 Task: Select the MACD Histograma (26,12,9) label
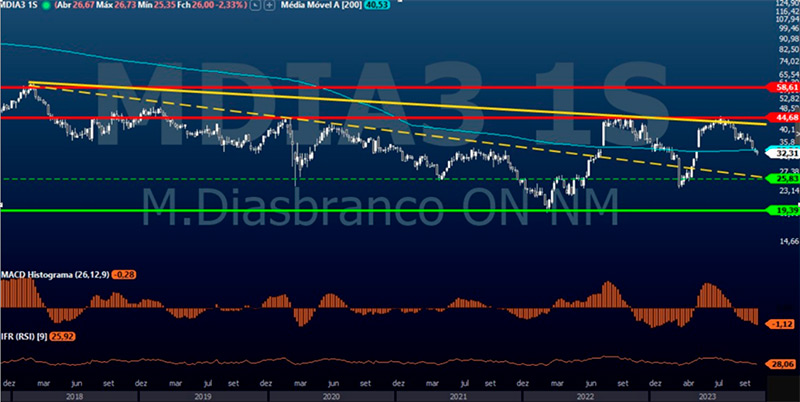(x=54, y=273)
